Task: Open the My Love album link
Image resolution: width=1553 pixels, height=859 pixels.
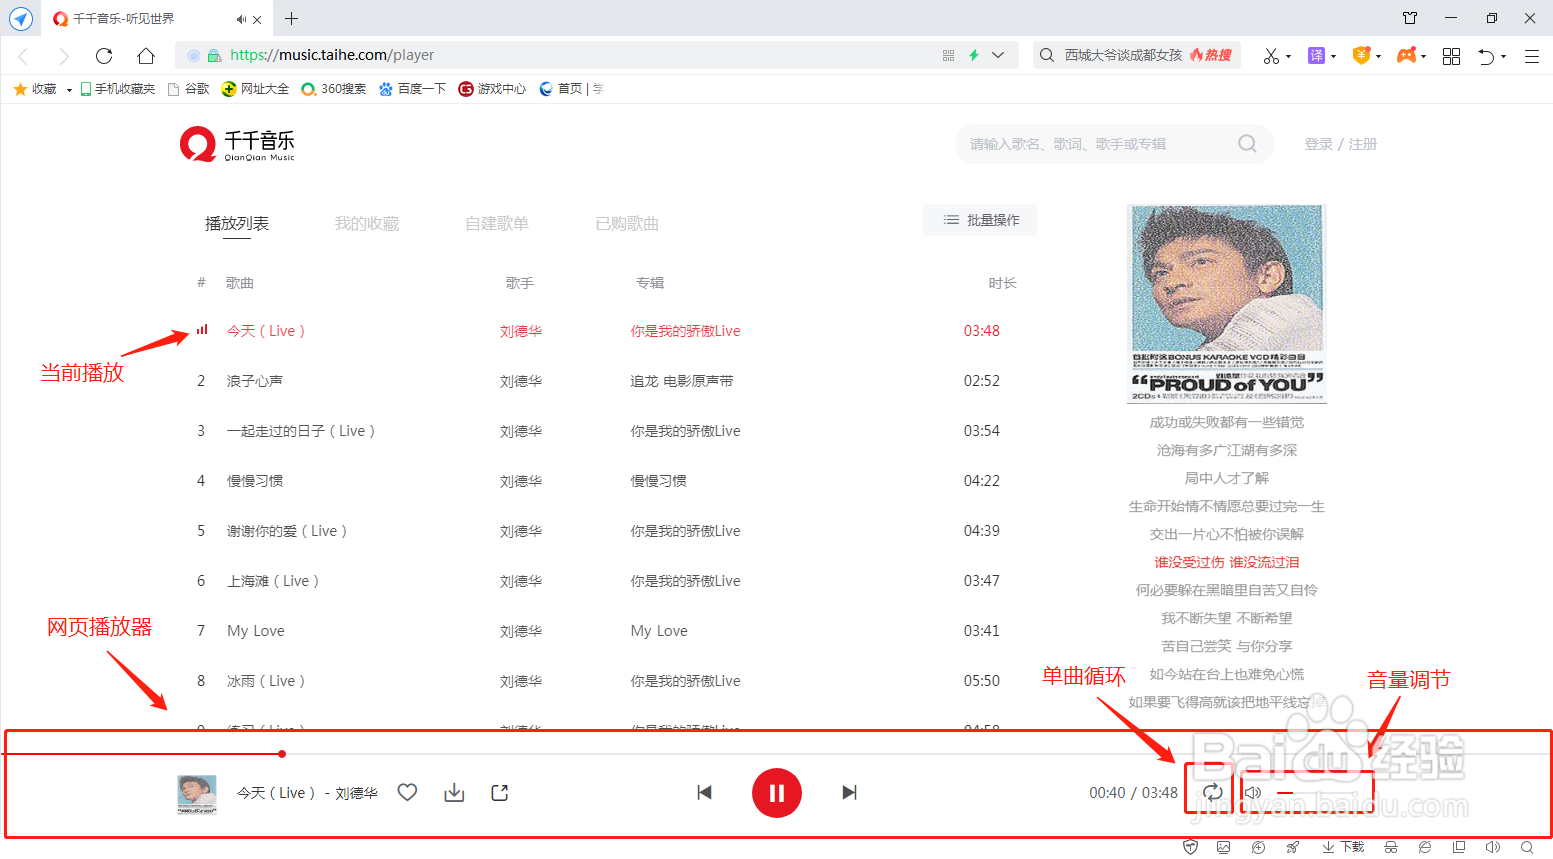Action: click(659, 631)
